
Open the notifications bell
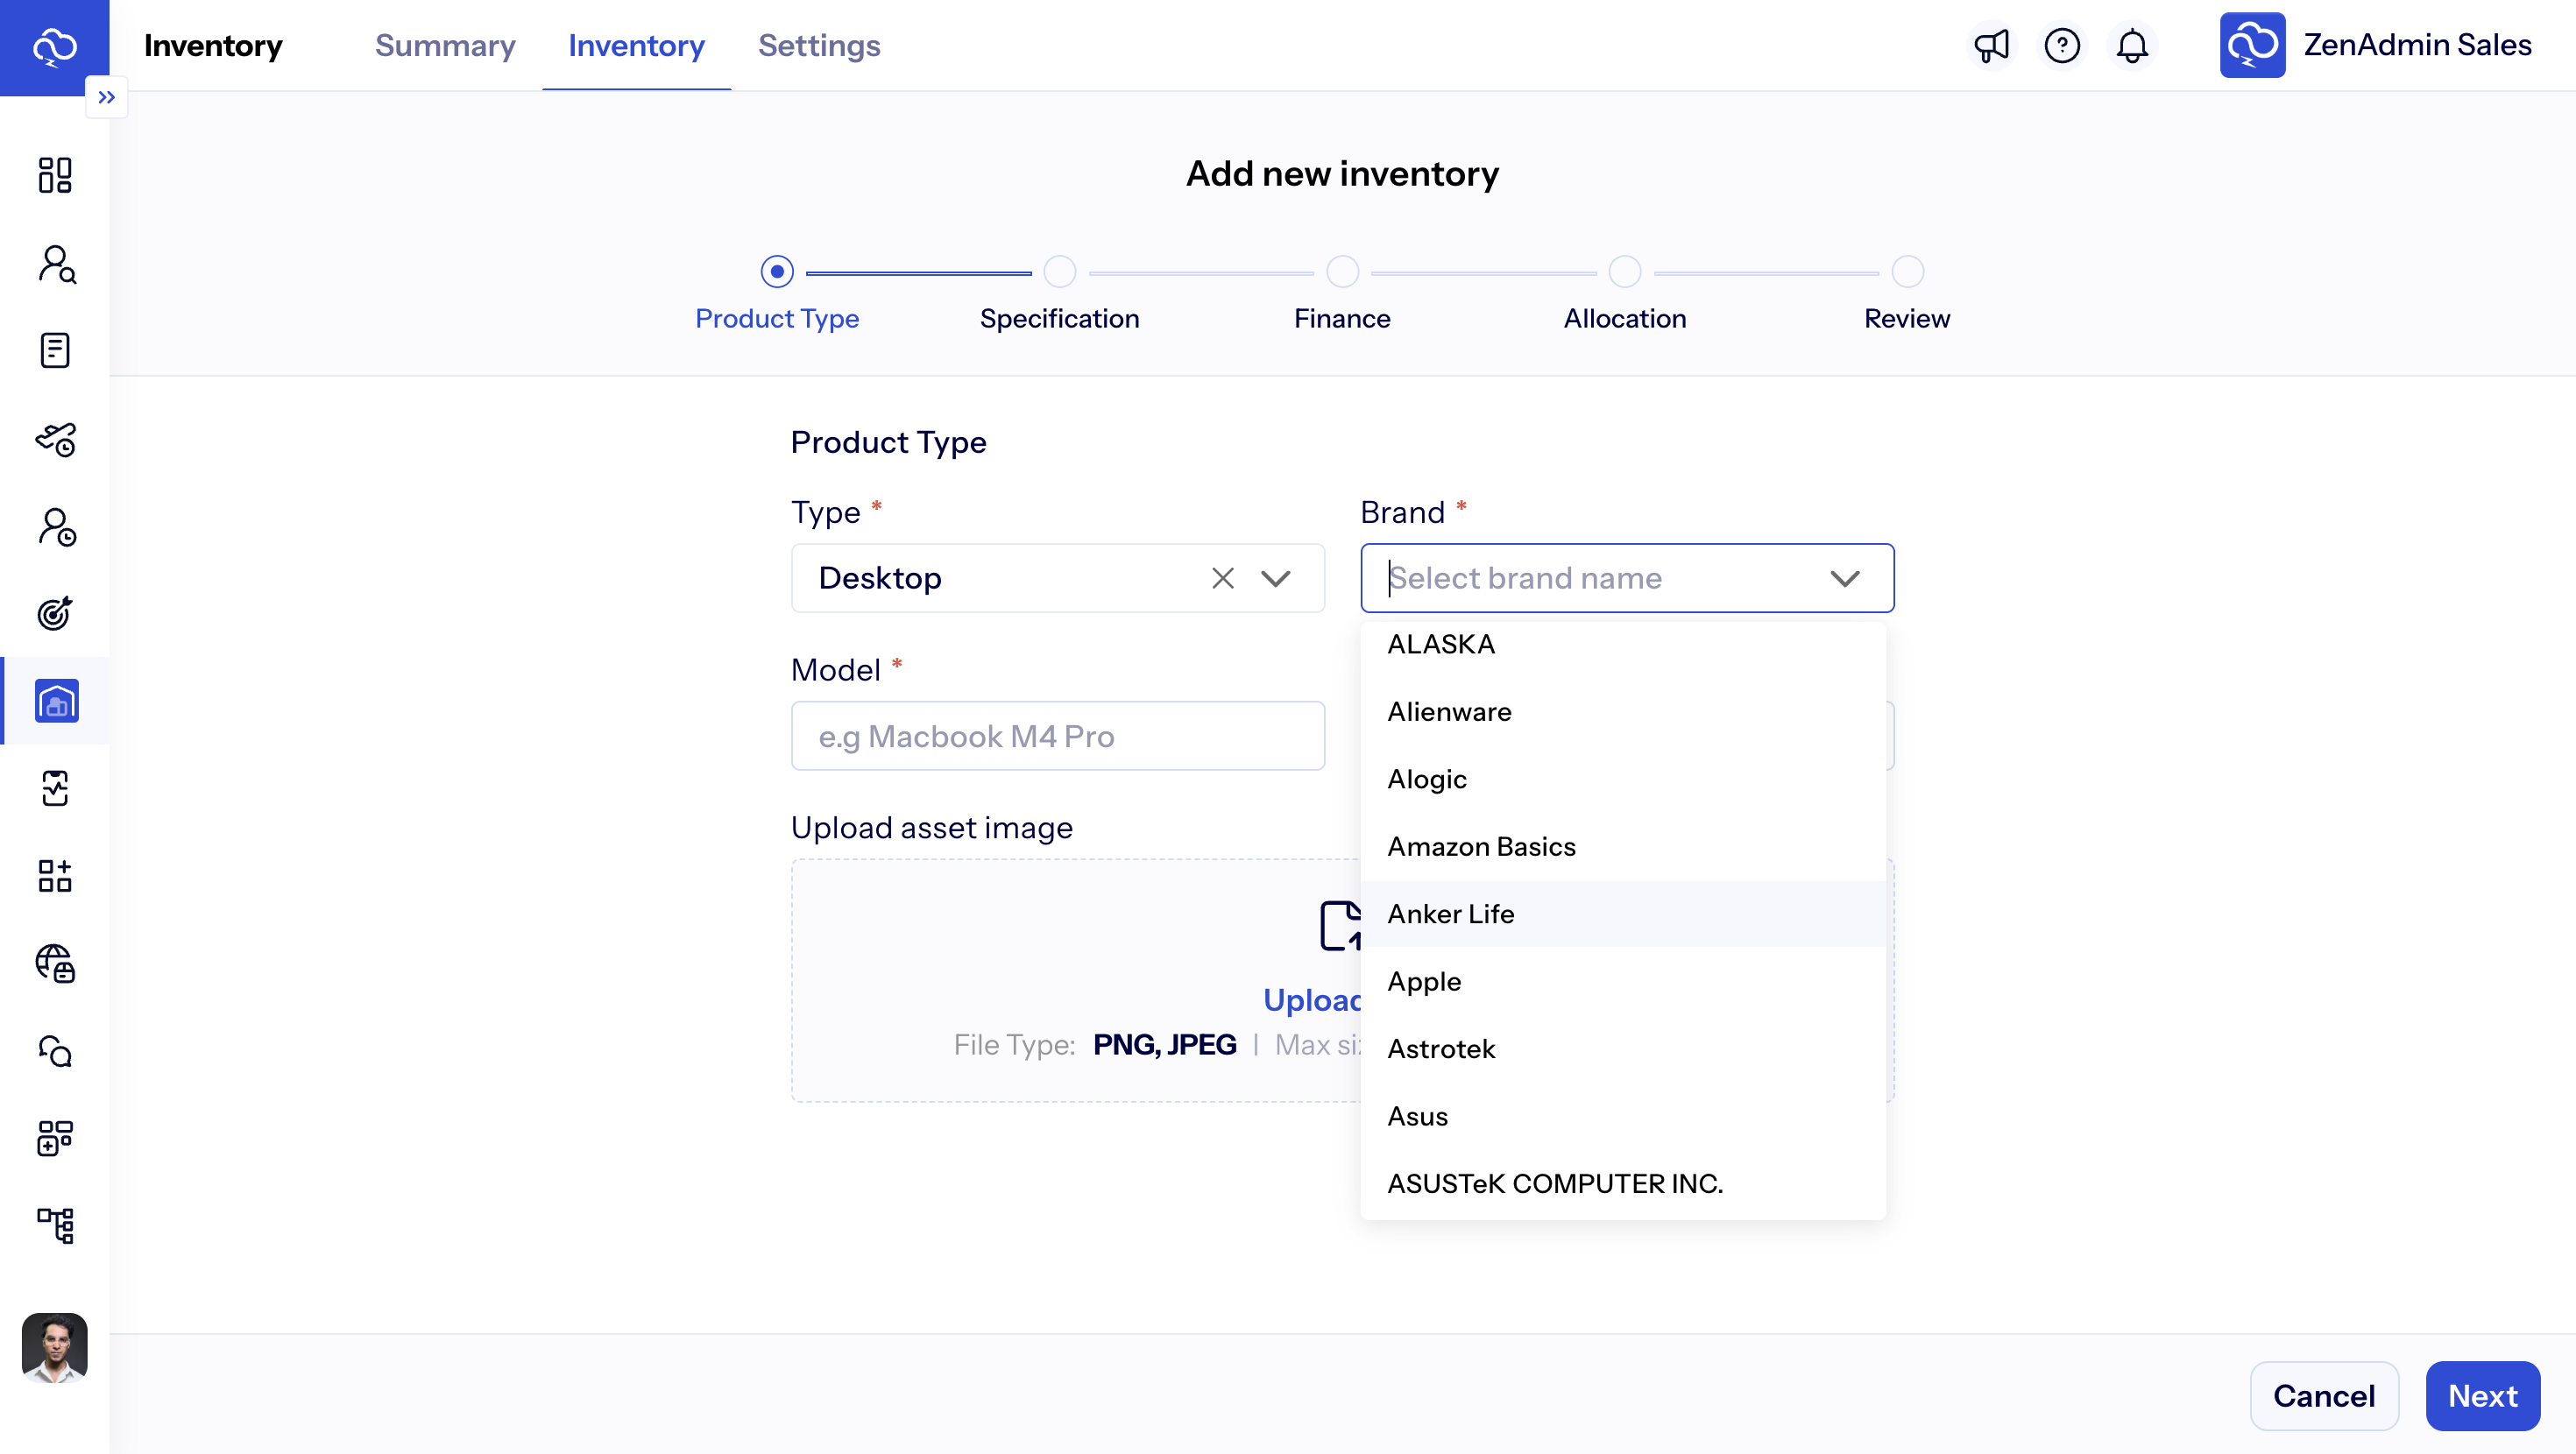tap(2132, 45)
